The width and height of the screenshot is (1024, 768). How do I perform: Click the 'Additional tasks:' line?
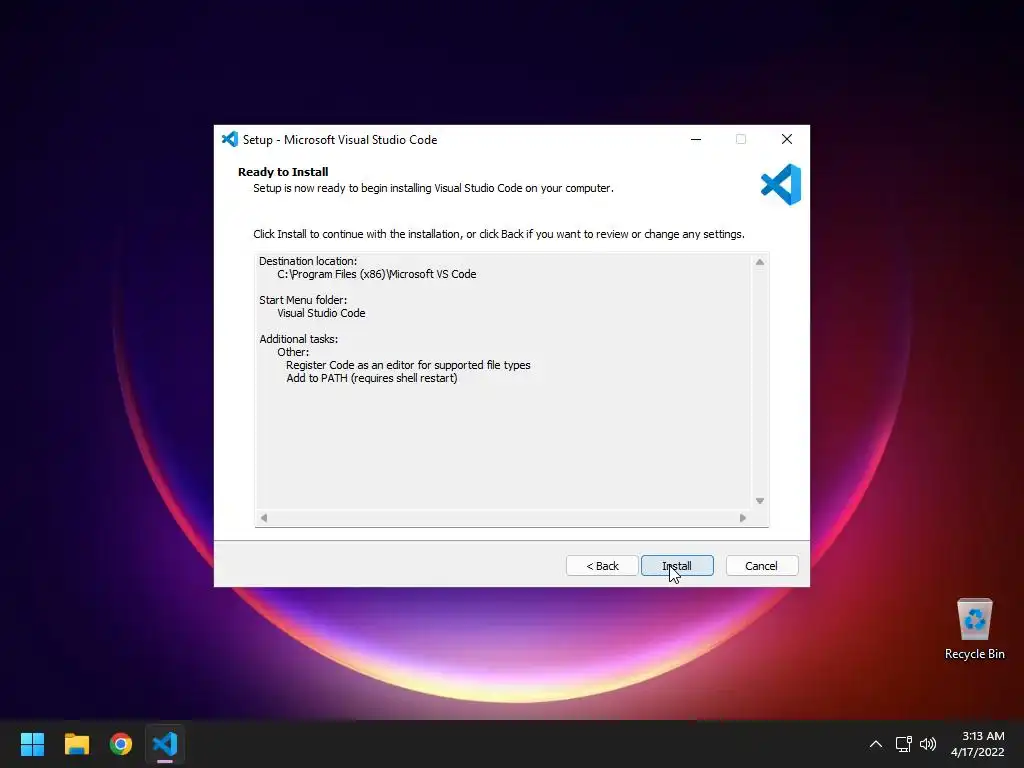(x=298, y=339)
